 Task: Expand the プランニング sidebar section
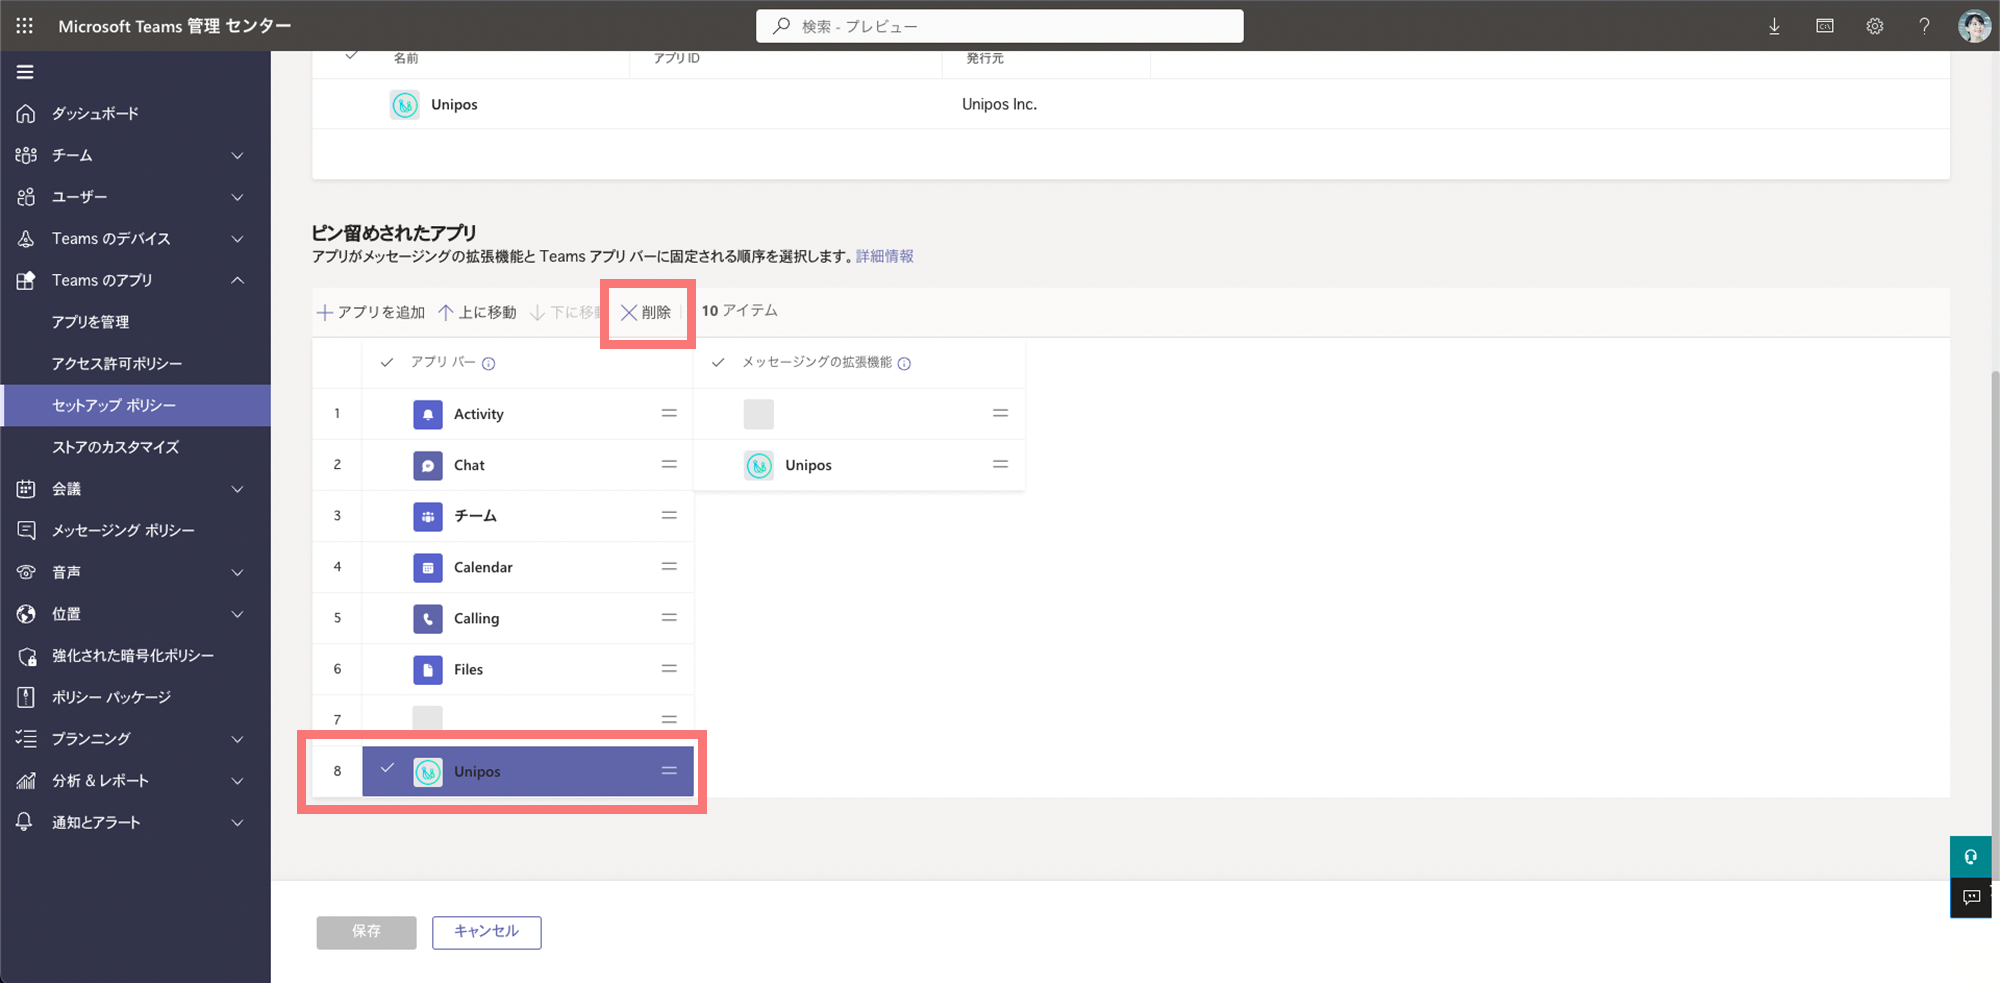coord(237,739)
